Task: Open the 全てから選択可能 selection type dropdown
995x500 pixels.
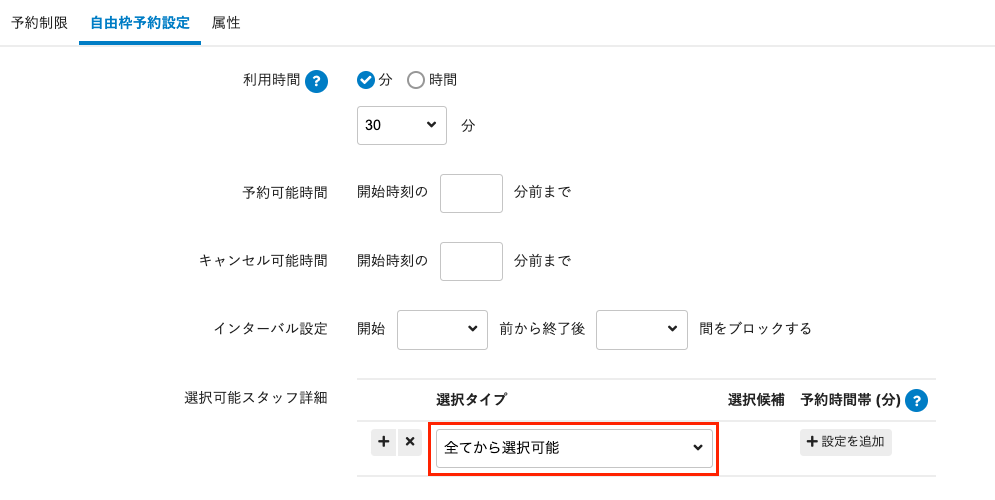Action: tap(574, 448)
